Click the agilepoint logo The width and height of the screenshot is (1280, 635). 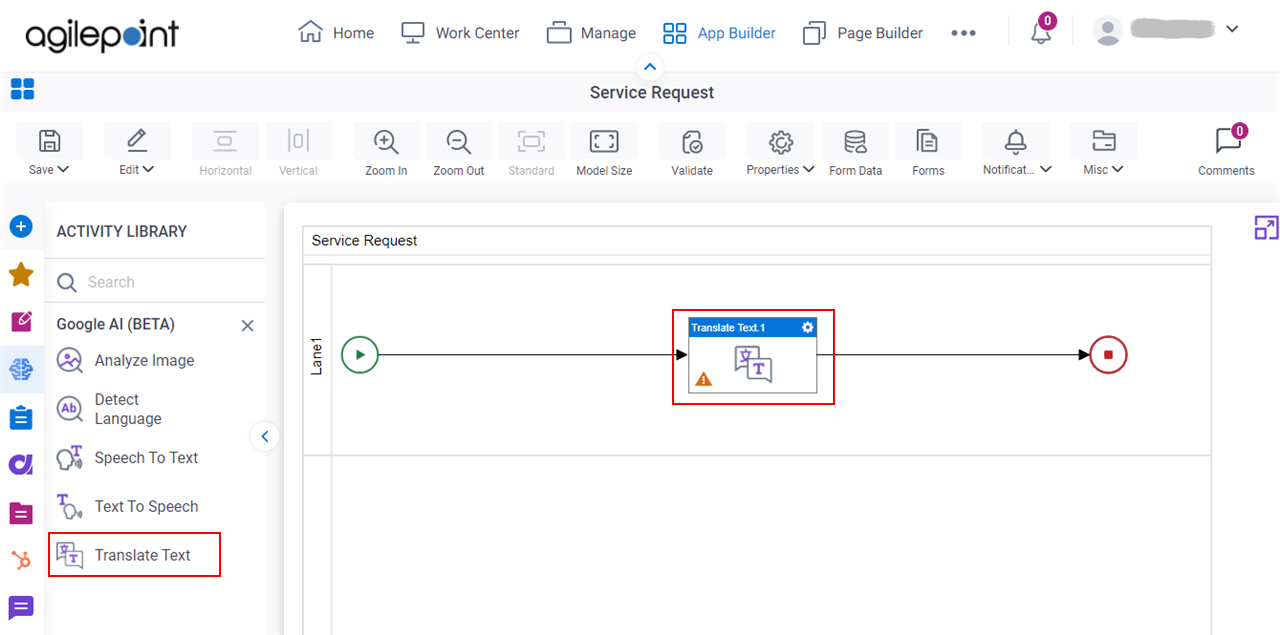tap(102, 35)
